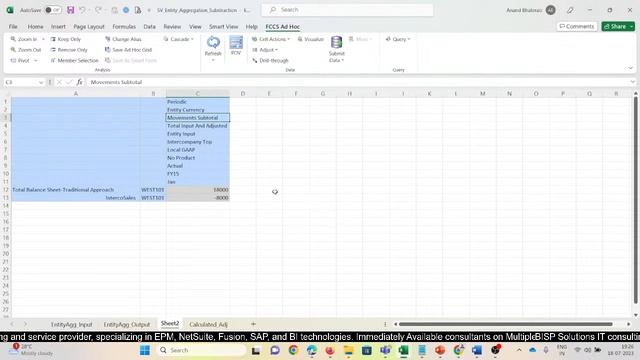Expand the Refresh dropdown arrow
This screenshot has height=360, width=640.
click(213, 60)
